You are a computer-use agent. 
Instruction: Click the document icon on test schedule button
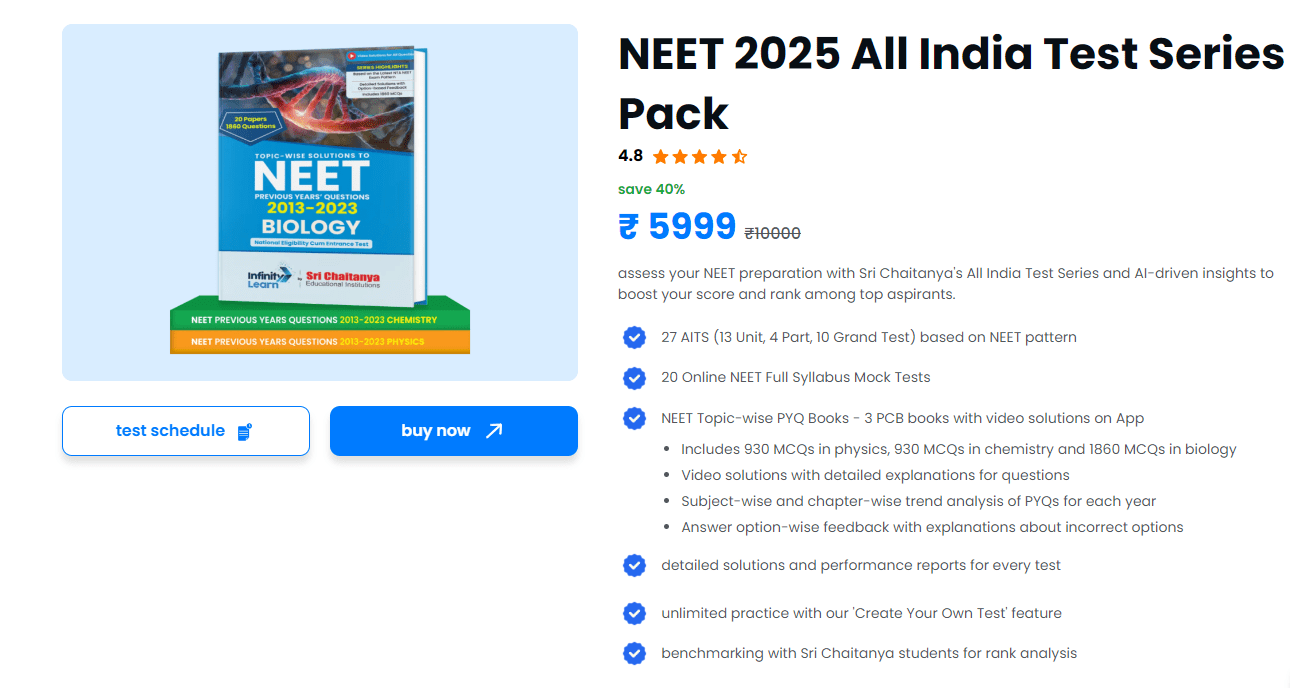pyautogui.click(x=244, y=432)
